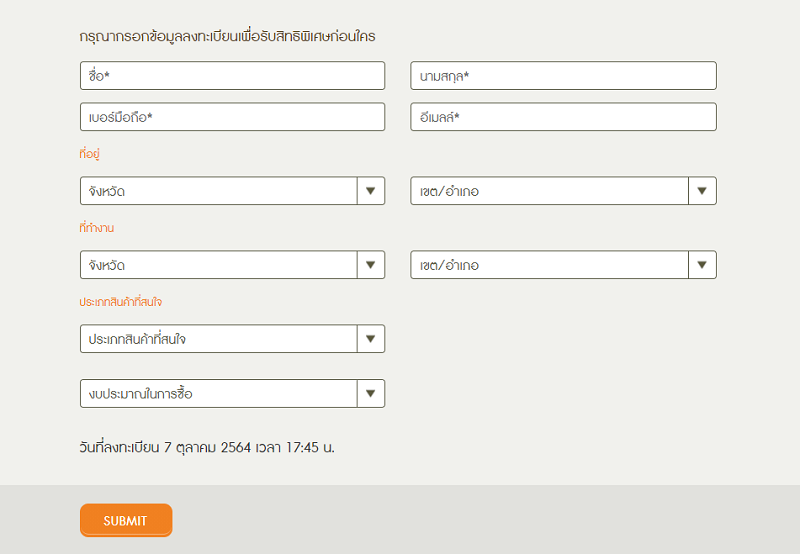The image size is (800, 554).
Task: Click the orange ที่อยู่ section label
Action: click(x=89, y=154)
